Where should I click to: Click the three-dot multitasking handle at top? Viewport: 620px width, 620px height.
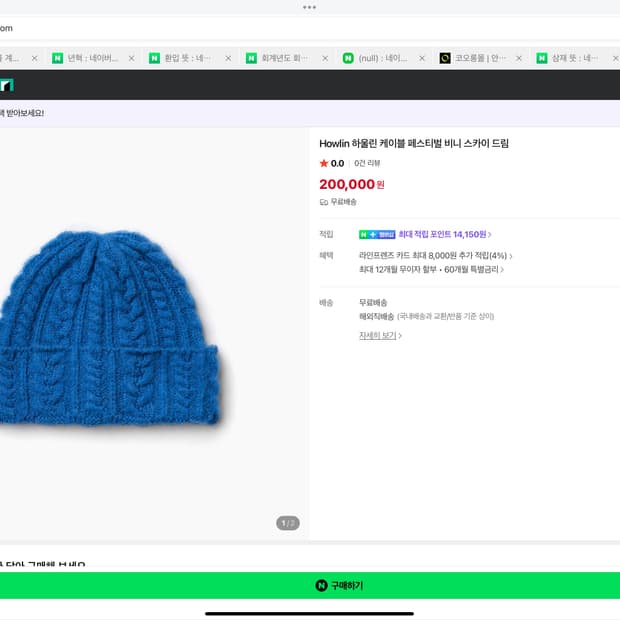(x=309, y=7)
